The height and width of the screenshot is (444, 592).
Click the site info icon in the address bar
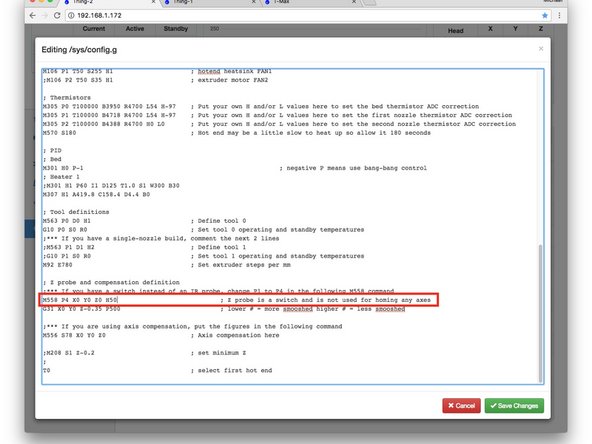tap(71, 15)
